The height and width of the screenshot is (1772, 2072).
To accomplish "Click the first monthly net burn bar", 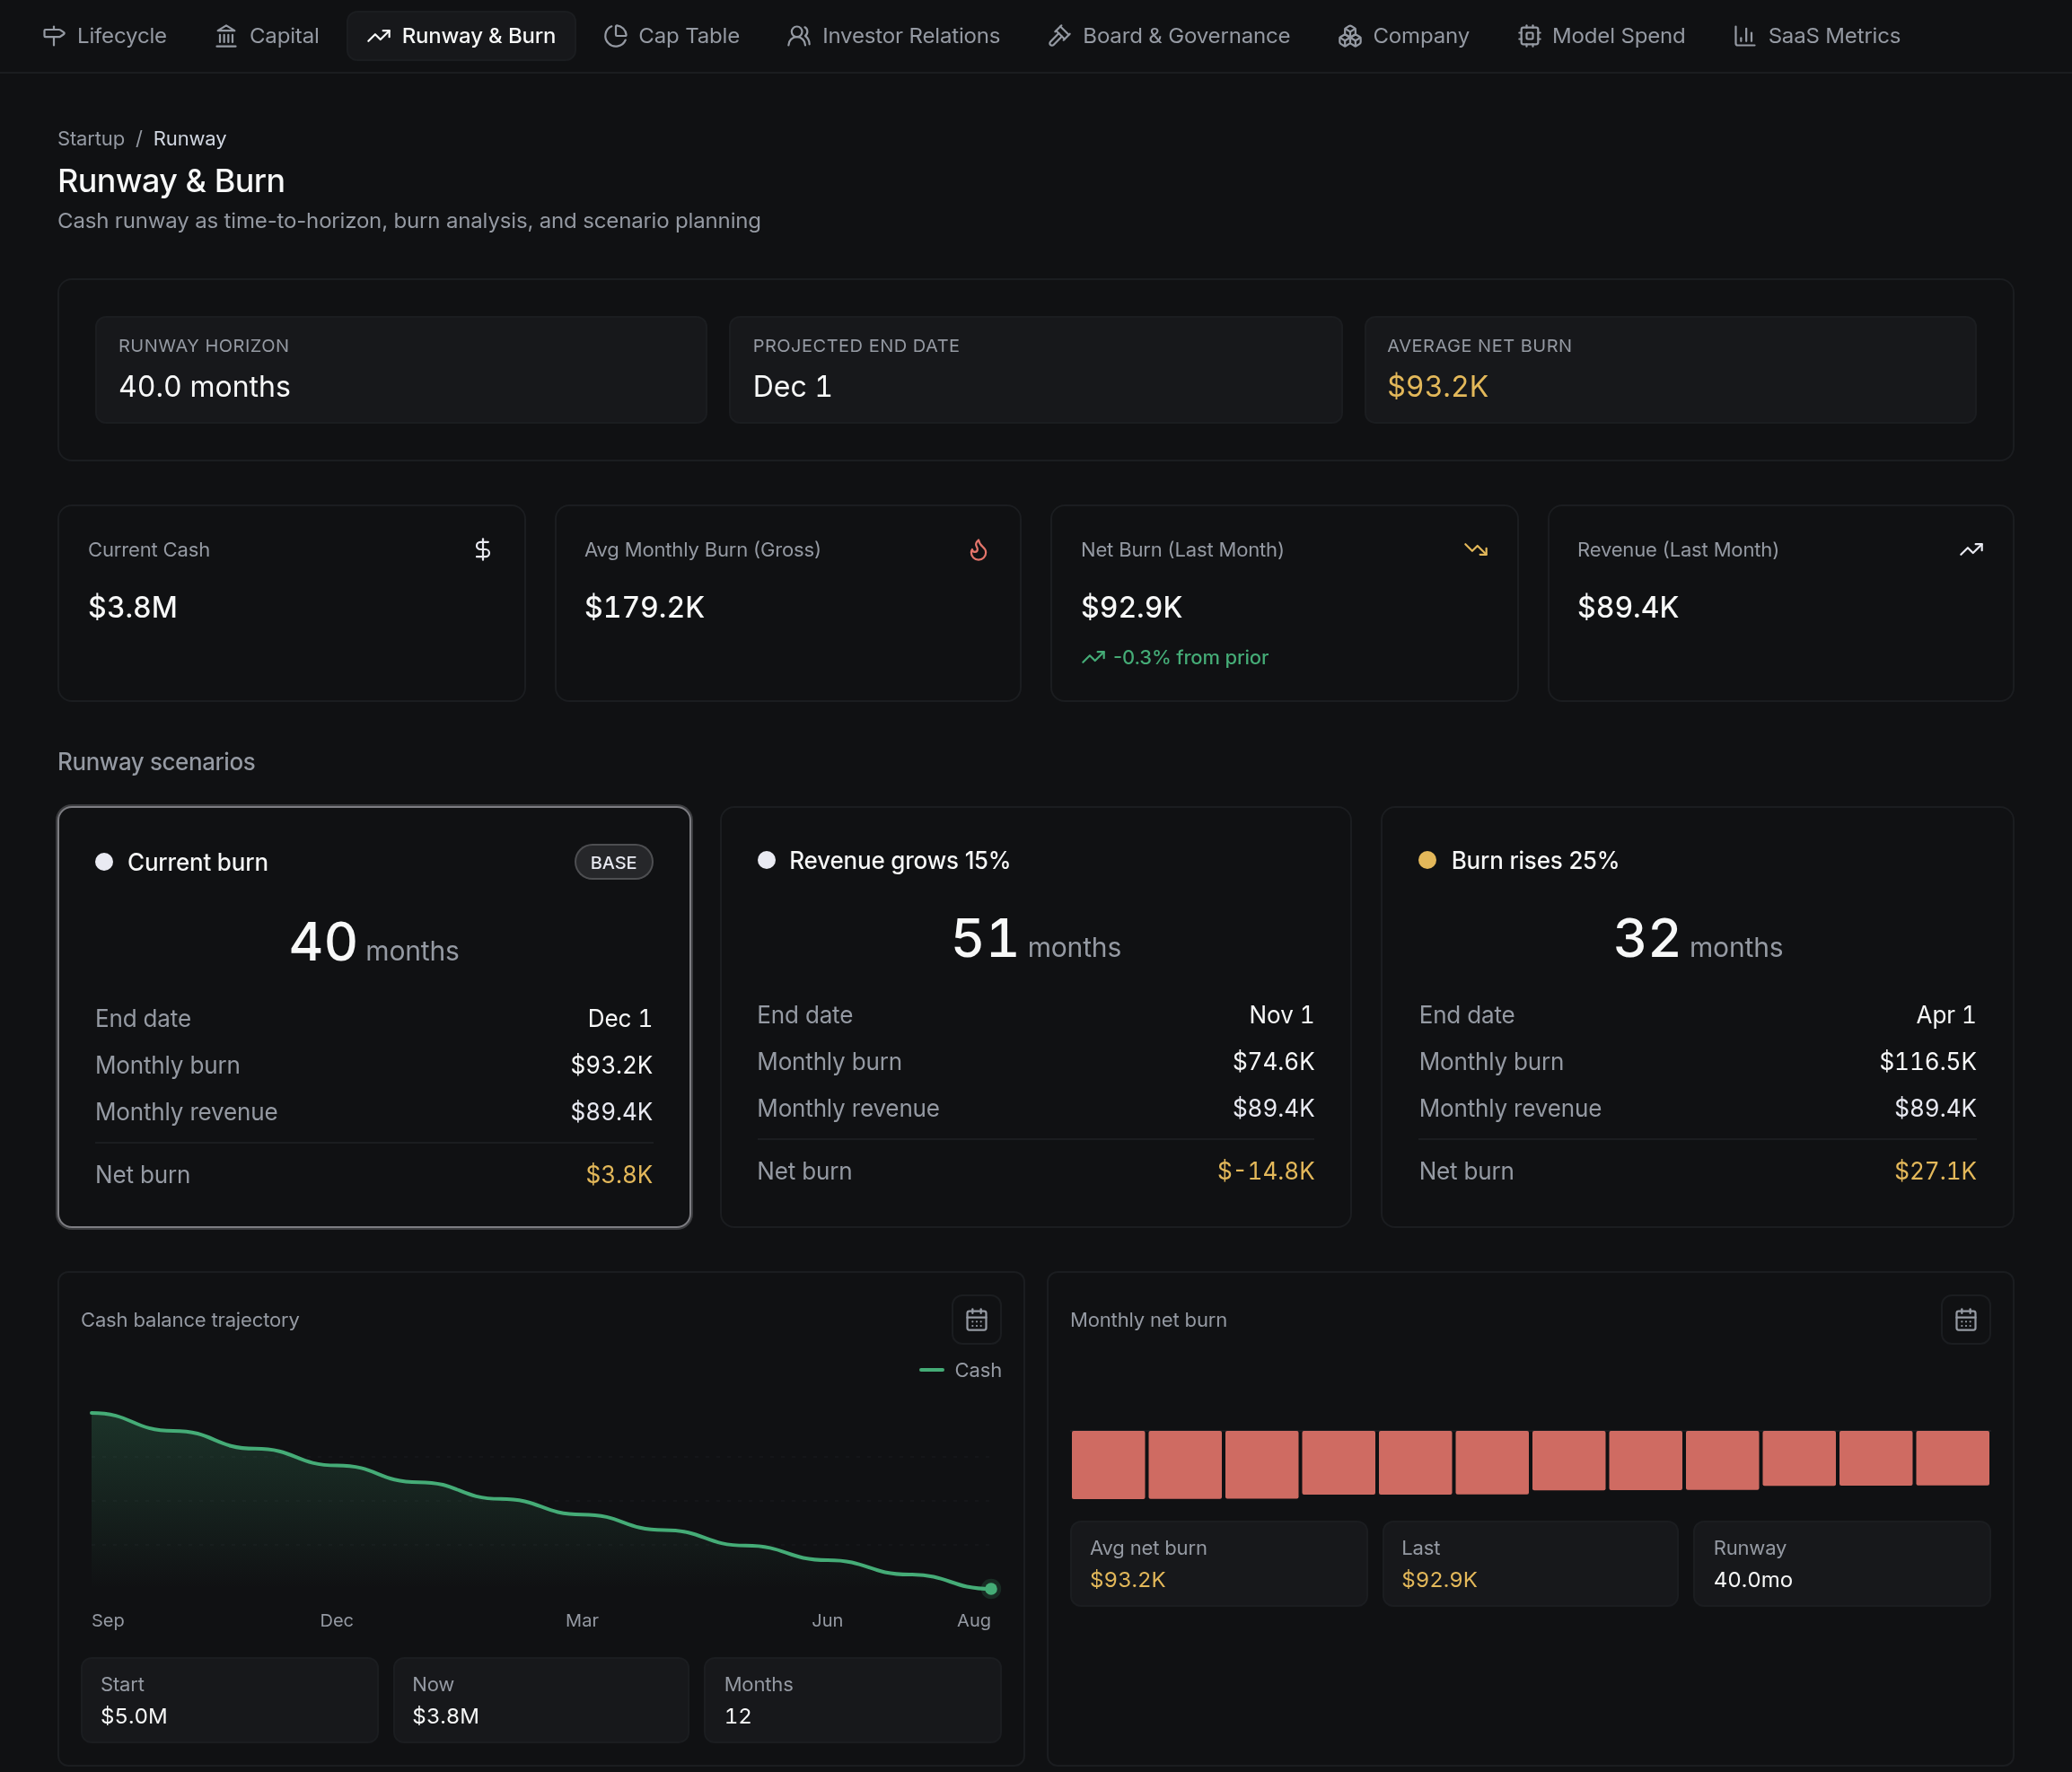I will (1108, 1464).
